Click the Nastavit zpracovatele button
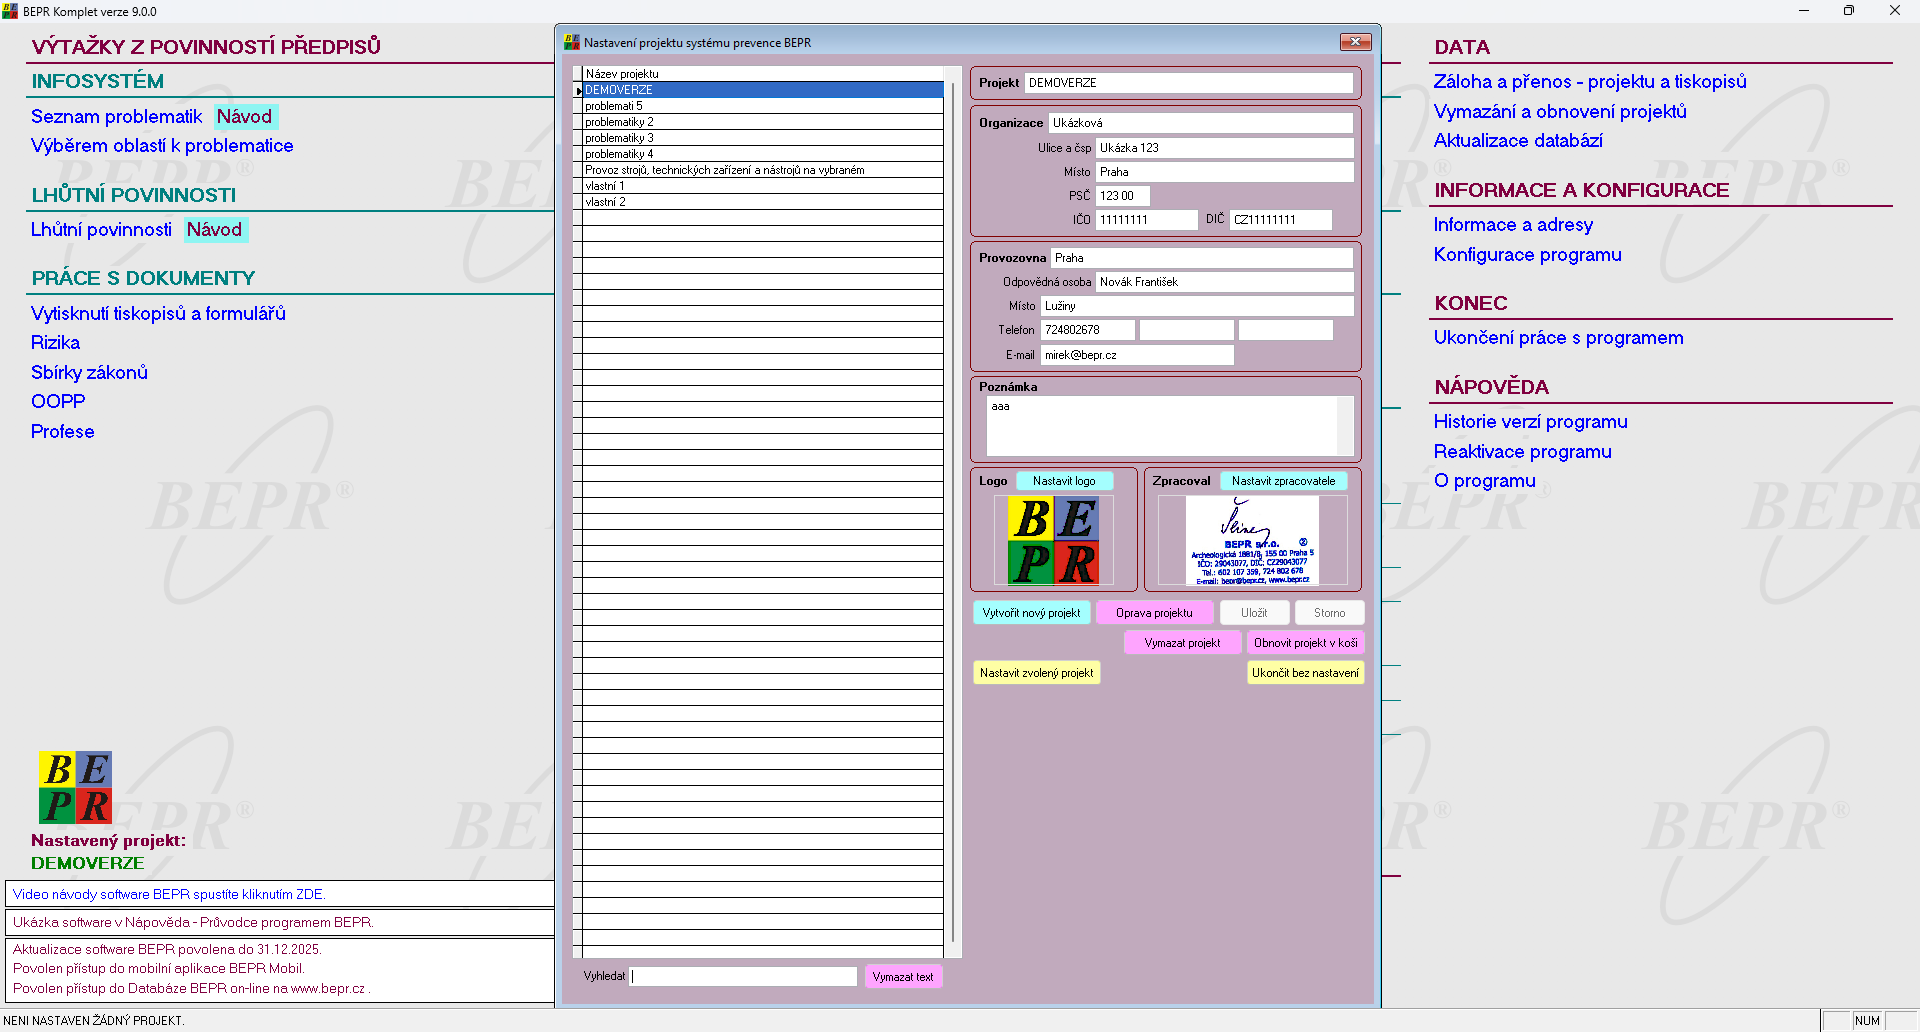This screenshot has height=1032, width=1920. (x=1283, y=481)
